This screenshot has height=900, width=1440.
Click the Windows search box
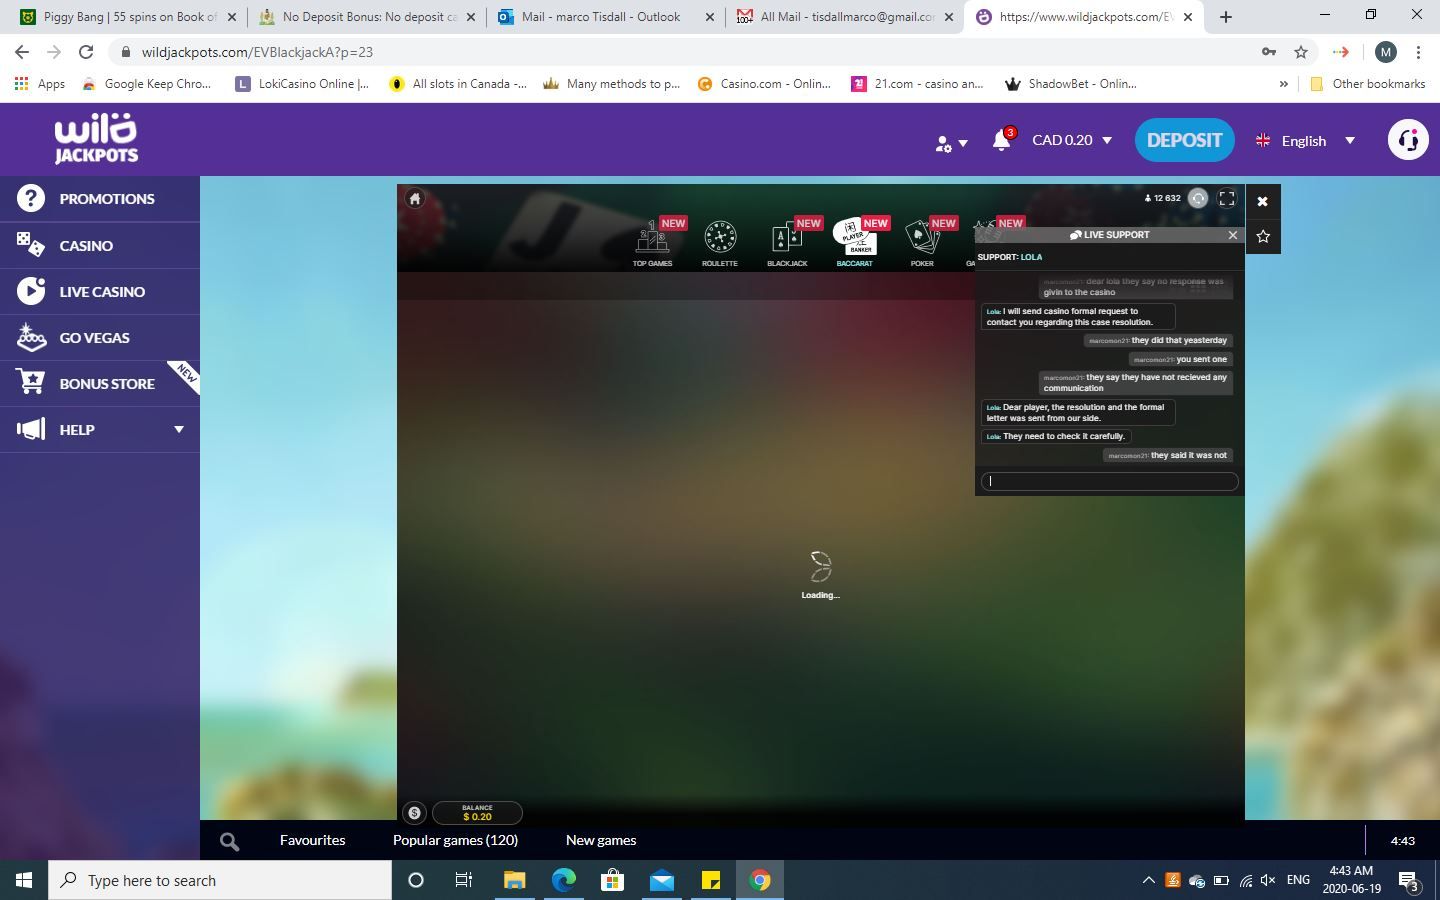pyautogui.click(x=220, y=880)
